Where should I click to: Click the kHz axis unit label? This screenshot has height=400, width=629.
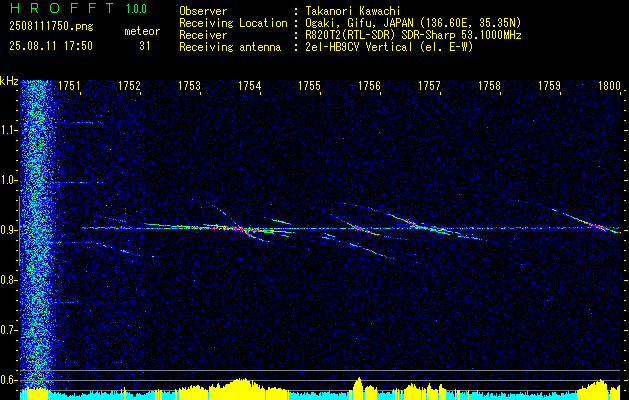(x=9, y=81)
